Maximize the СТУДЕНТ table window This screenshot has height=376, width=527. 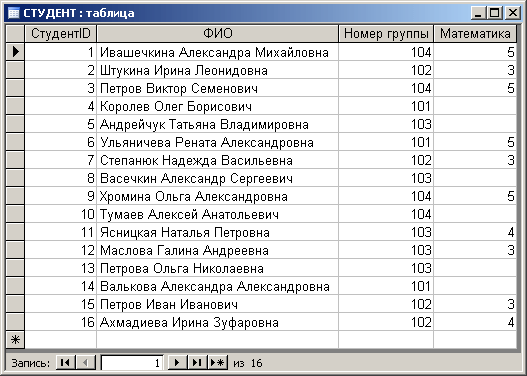click(x=495, y=13)
